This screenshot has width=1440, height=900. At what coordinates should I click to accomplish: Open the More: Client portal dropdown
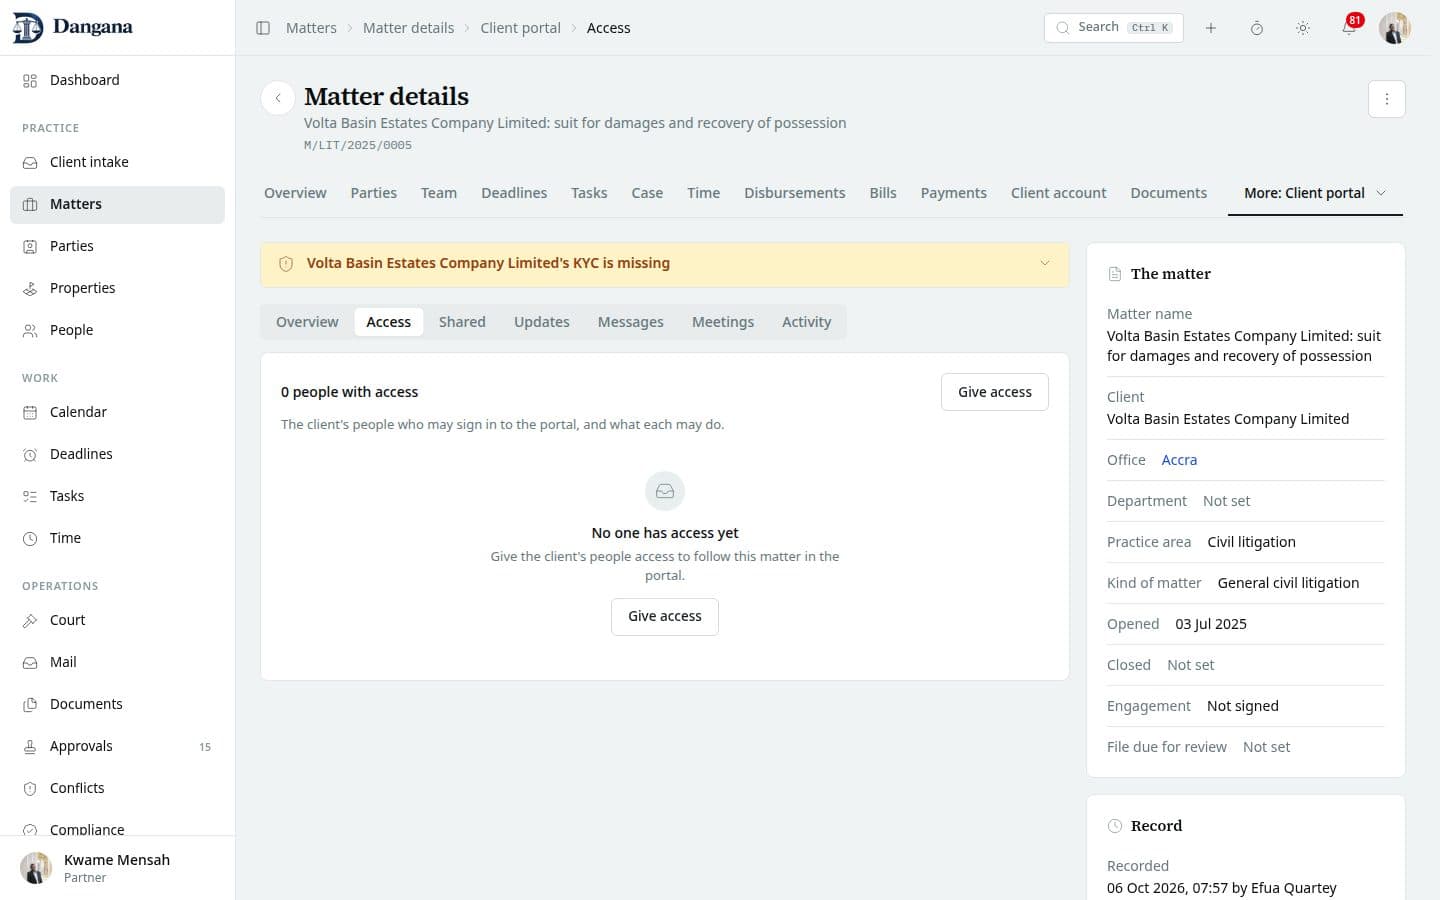tap(1315, 193)
